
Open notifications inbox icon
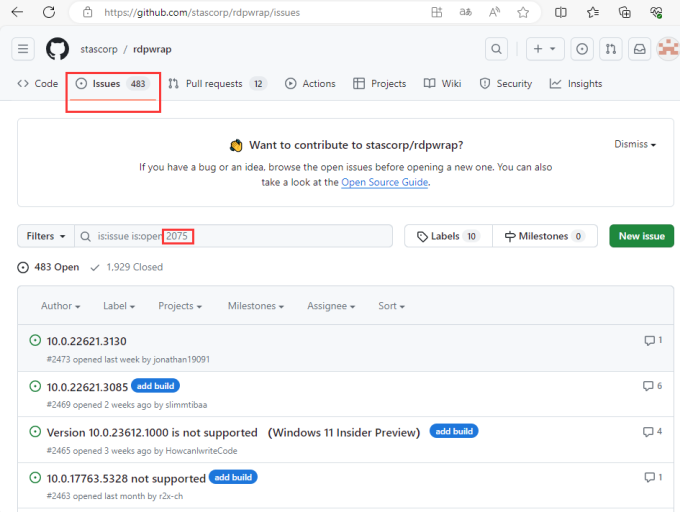(x=640, y=49)
